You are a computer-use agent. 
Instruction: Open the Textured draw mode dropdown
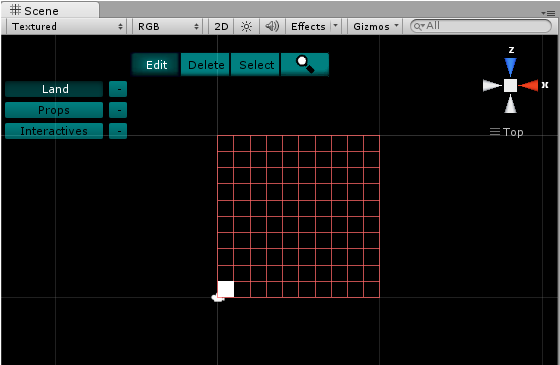[67, 26]
